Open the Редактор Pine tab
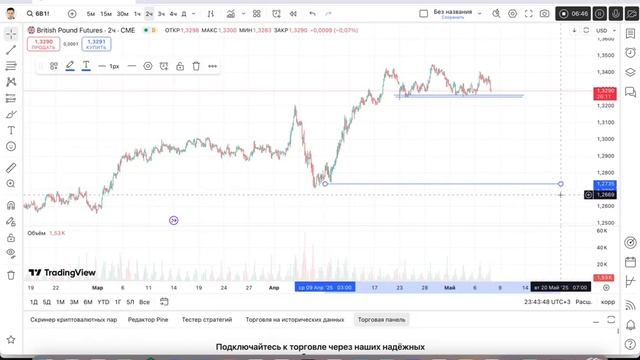 tap(148, 320)
